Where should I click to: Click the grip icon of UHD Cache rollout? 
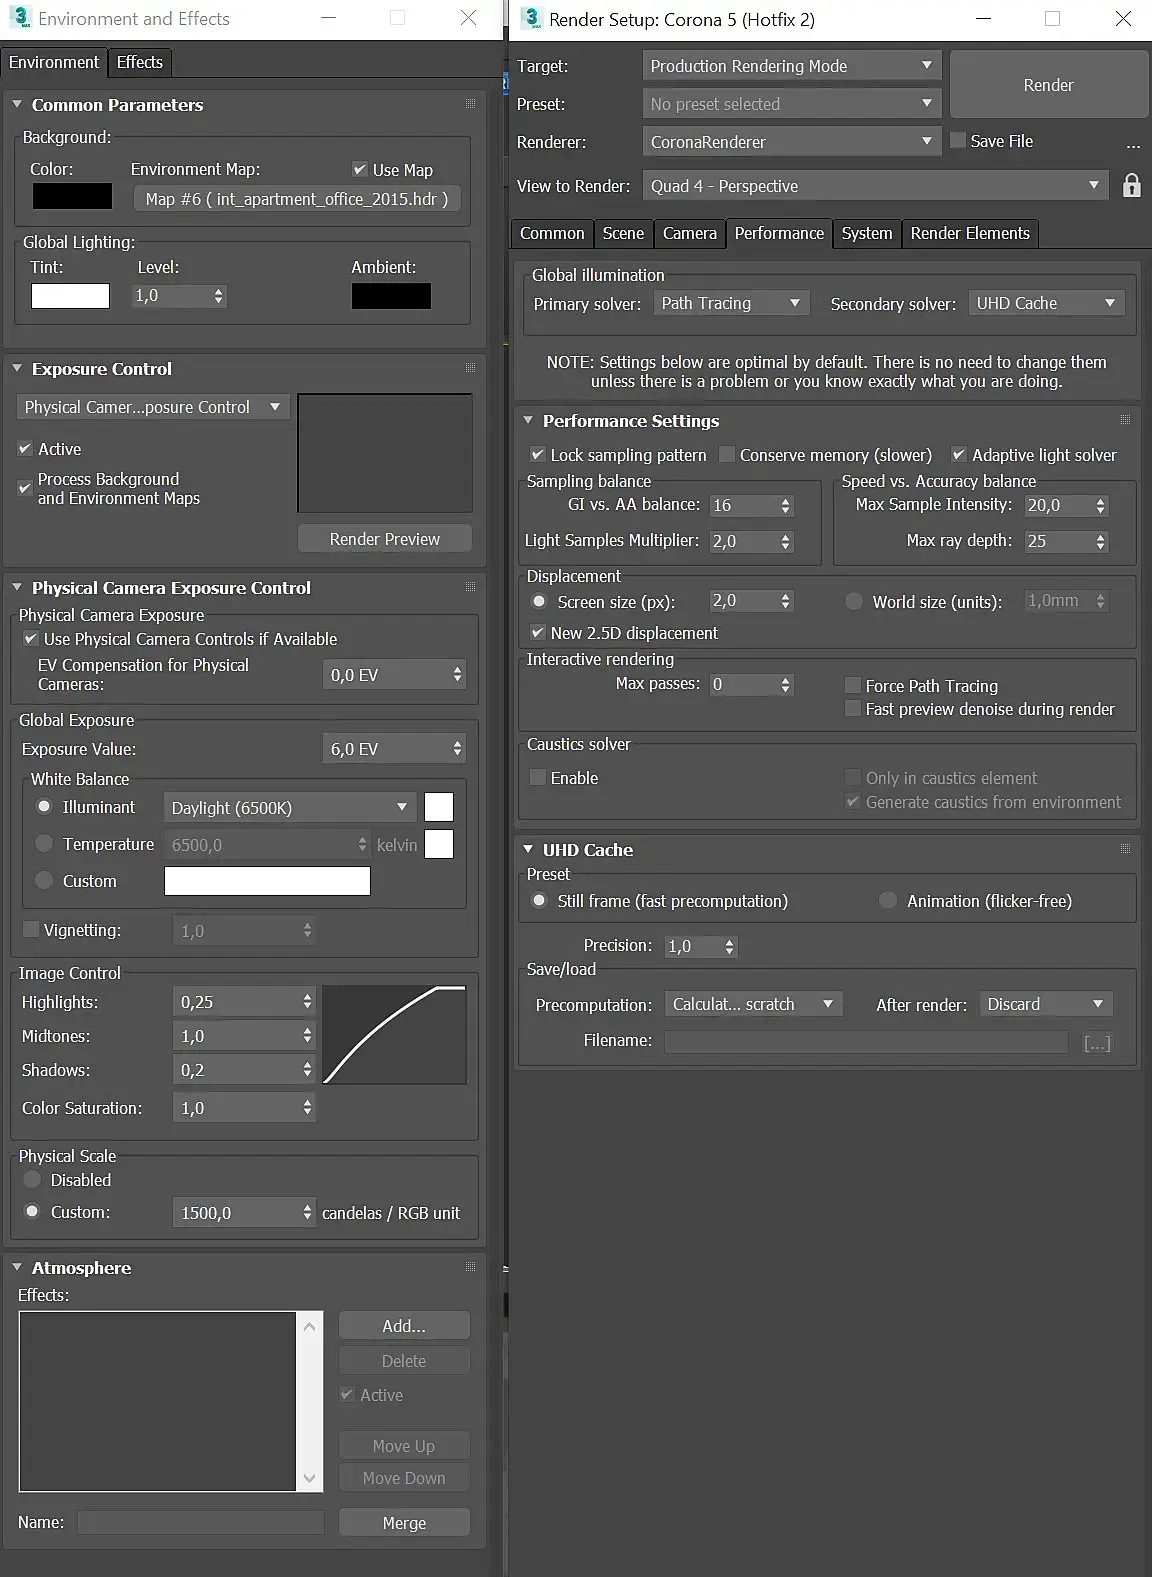1125,848
